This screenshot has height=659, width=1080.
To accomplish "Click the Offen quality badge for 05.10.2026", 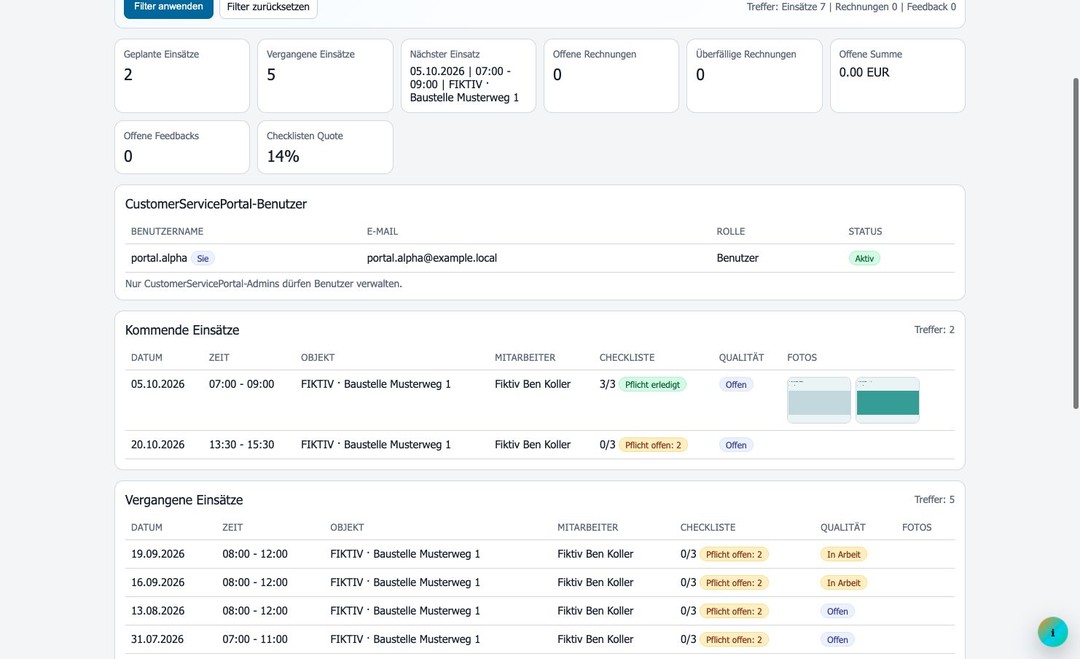I will [736, 385].
